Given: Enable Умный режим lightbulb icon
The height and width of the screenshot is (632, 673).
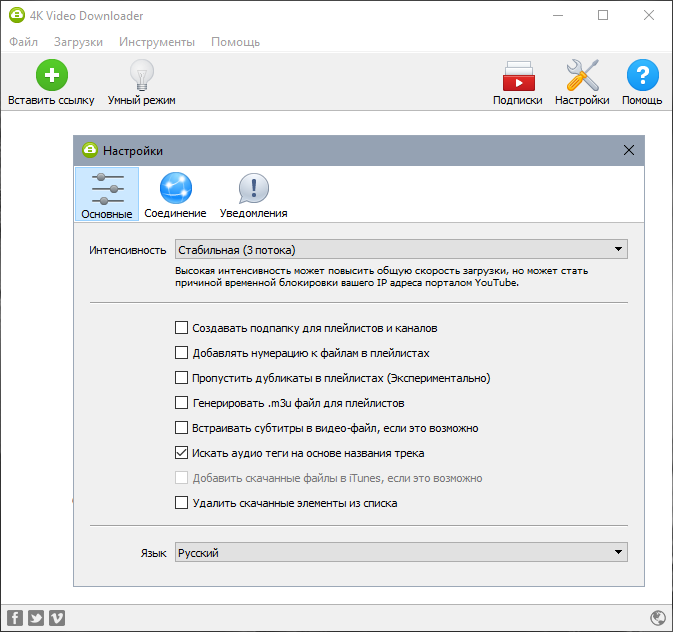Looking at the screenshot, I should pyautogui.click(x=142, y=75).
